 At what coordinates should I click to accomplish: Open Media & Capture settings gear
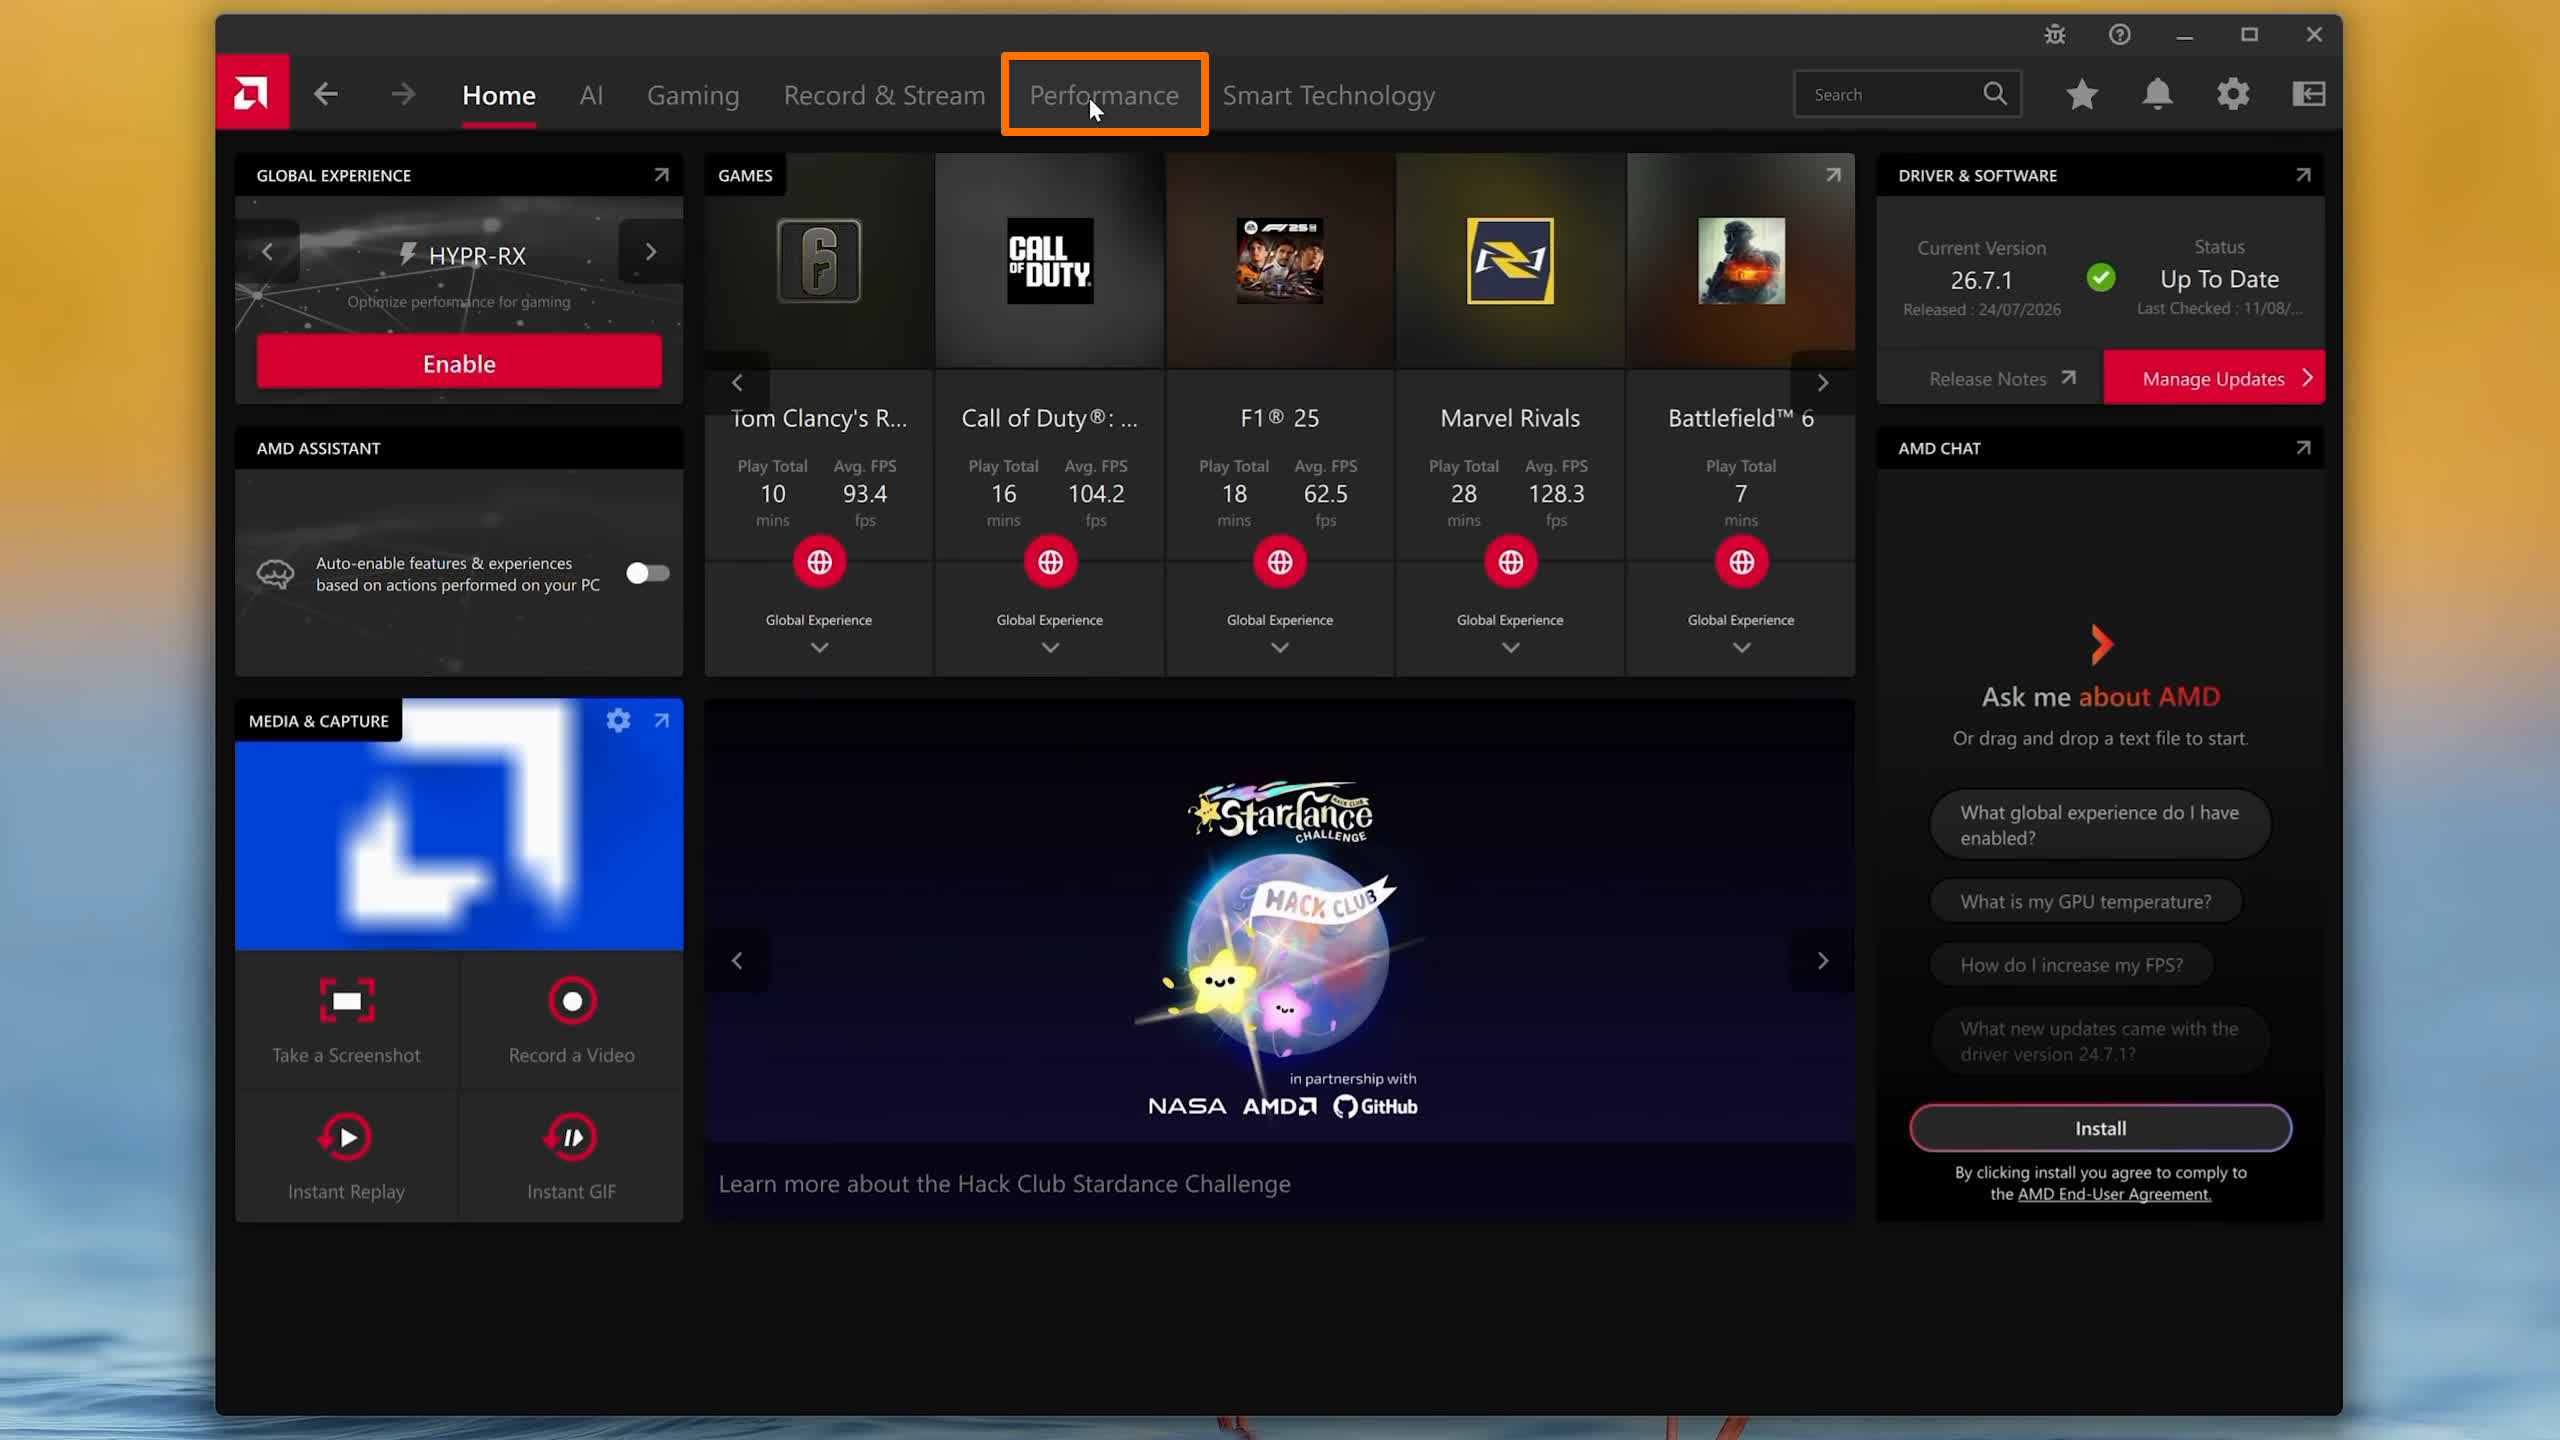point(618,720)
